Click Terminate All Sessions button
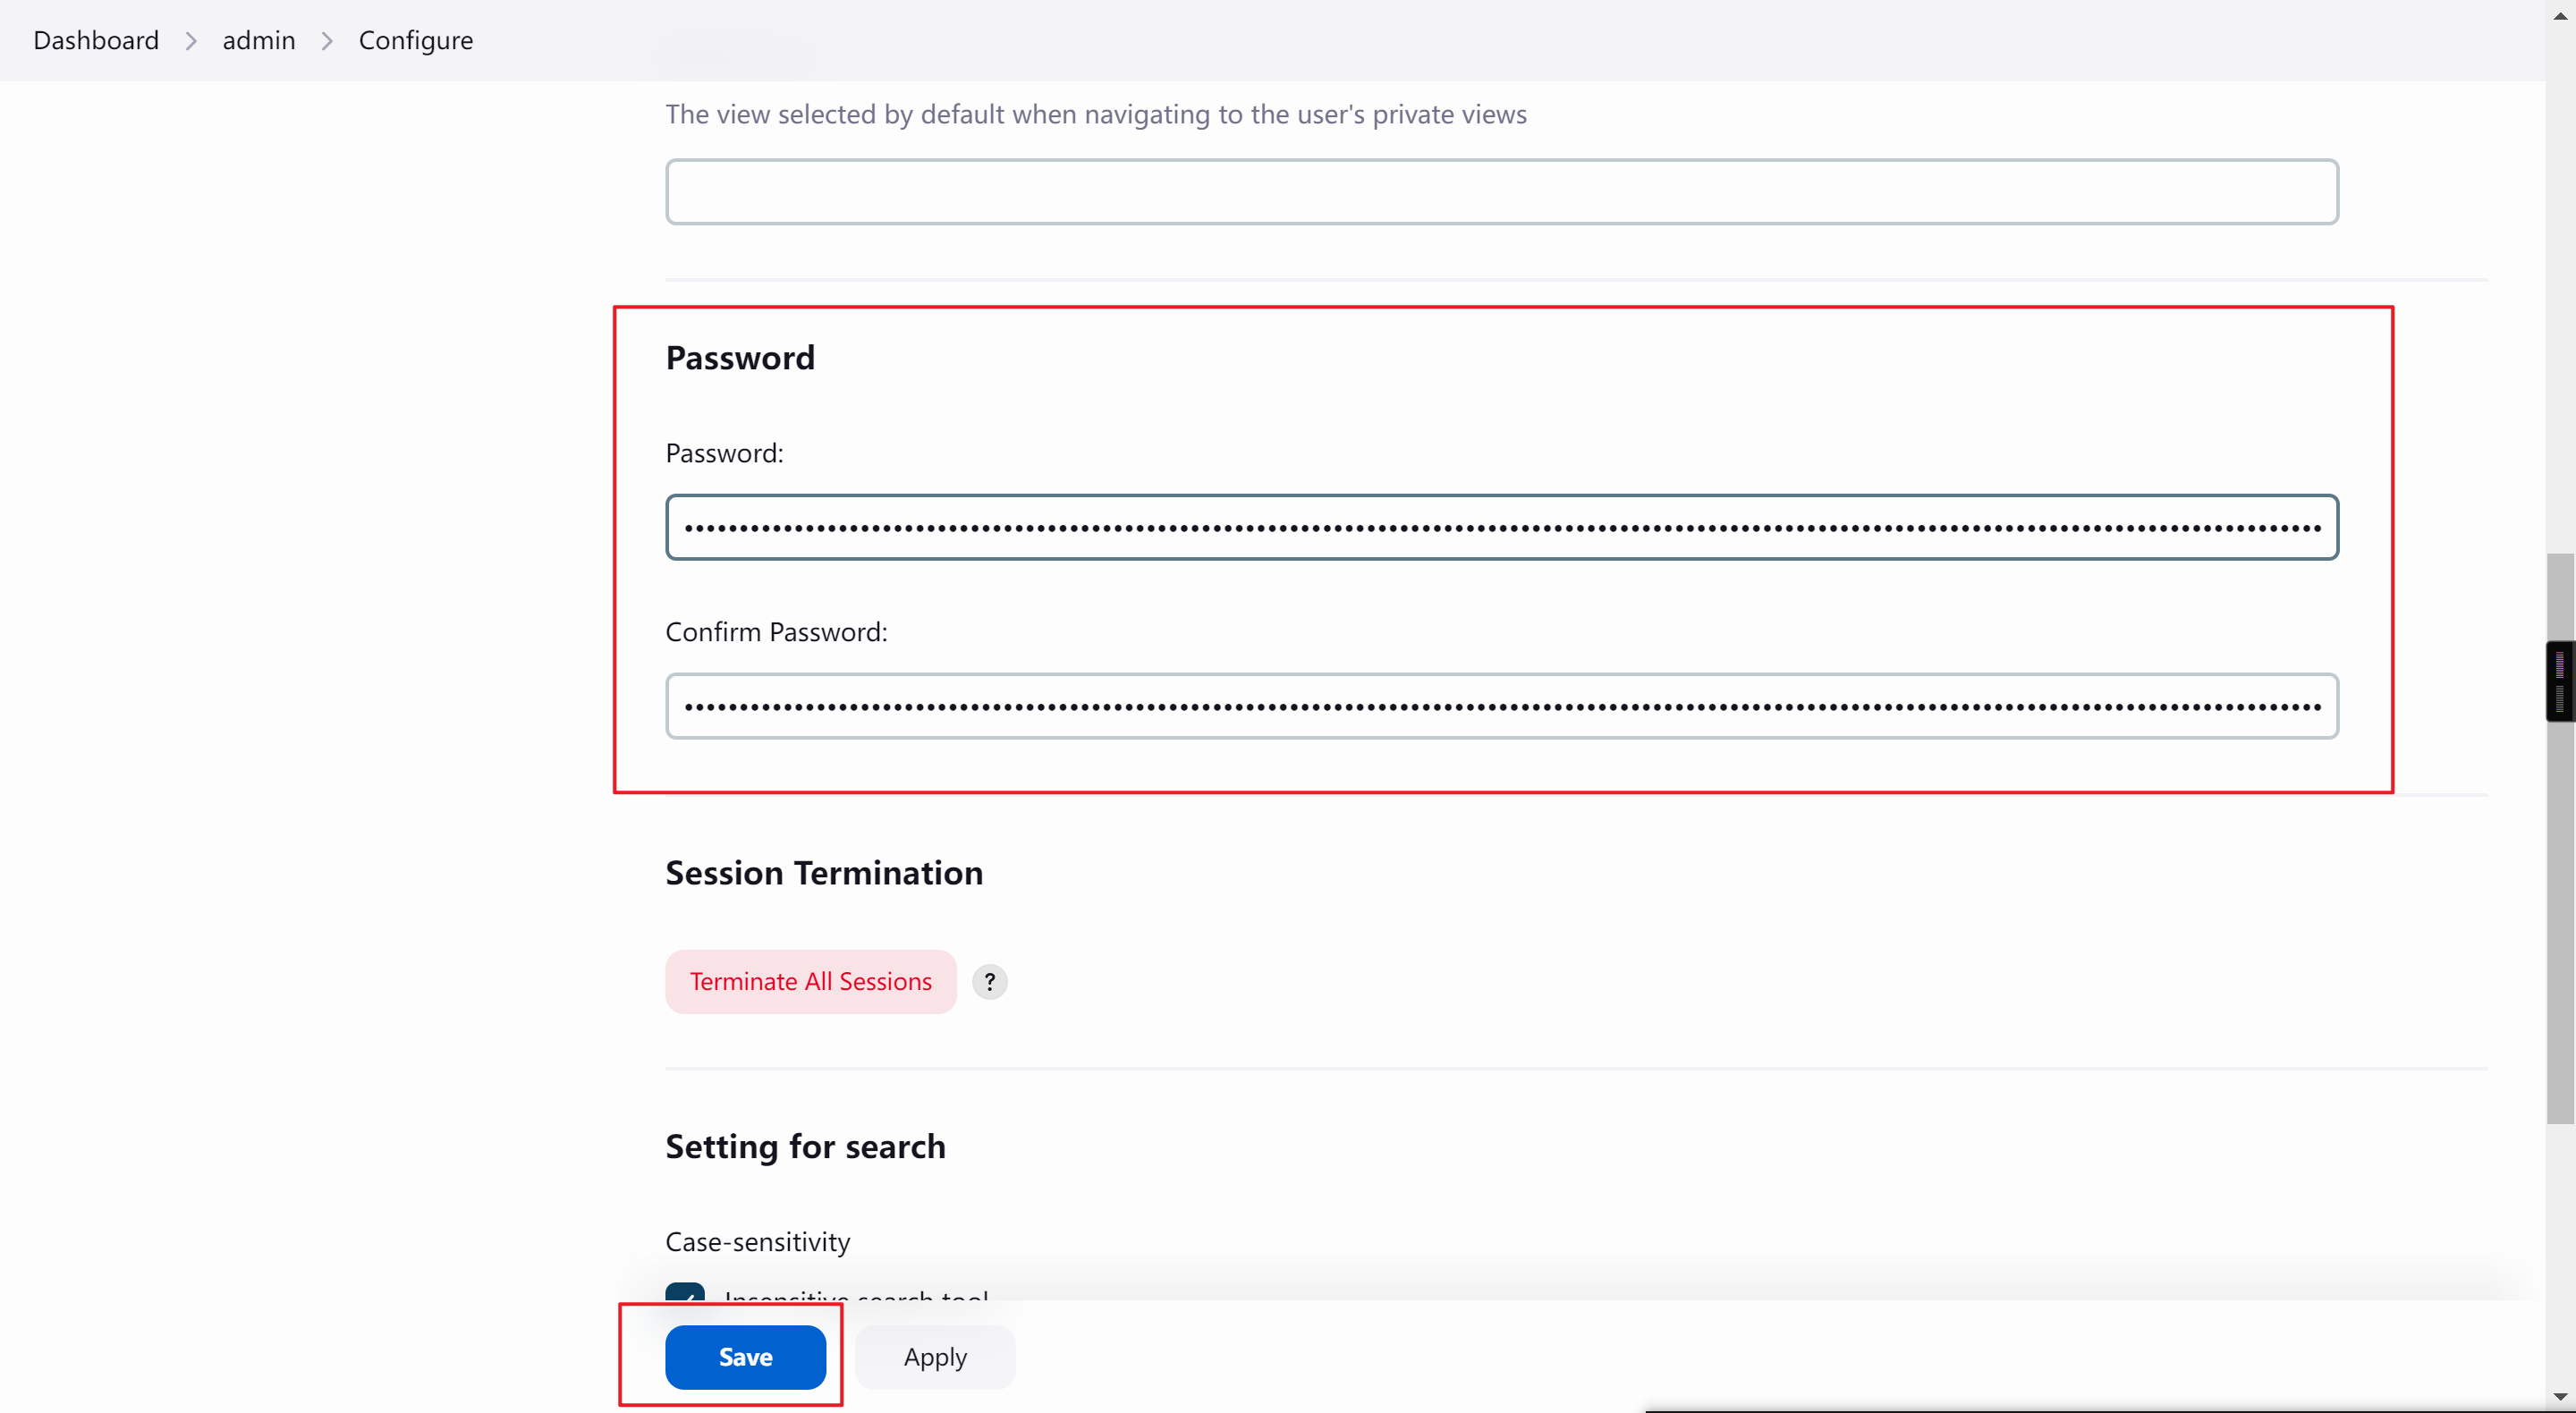This screenshot has width=2576, height=1413. (x=810, y=981)
